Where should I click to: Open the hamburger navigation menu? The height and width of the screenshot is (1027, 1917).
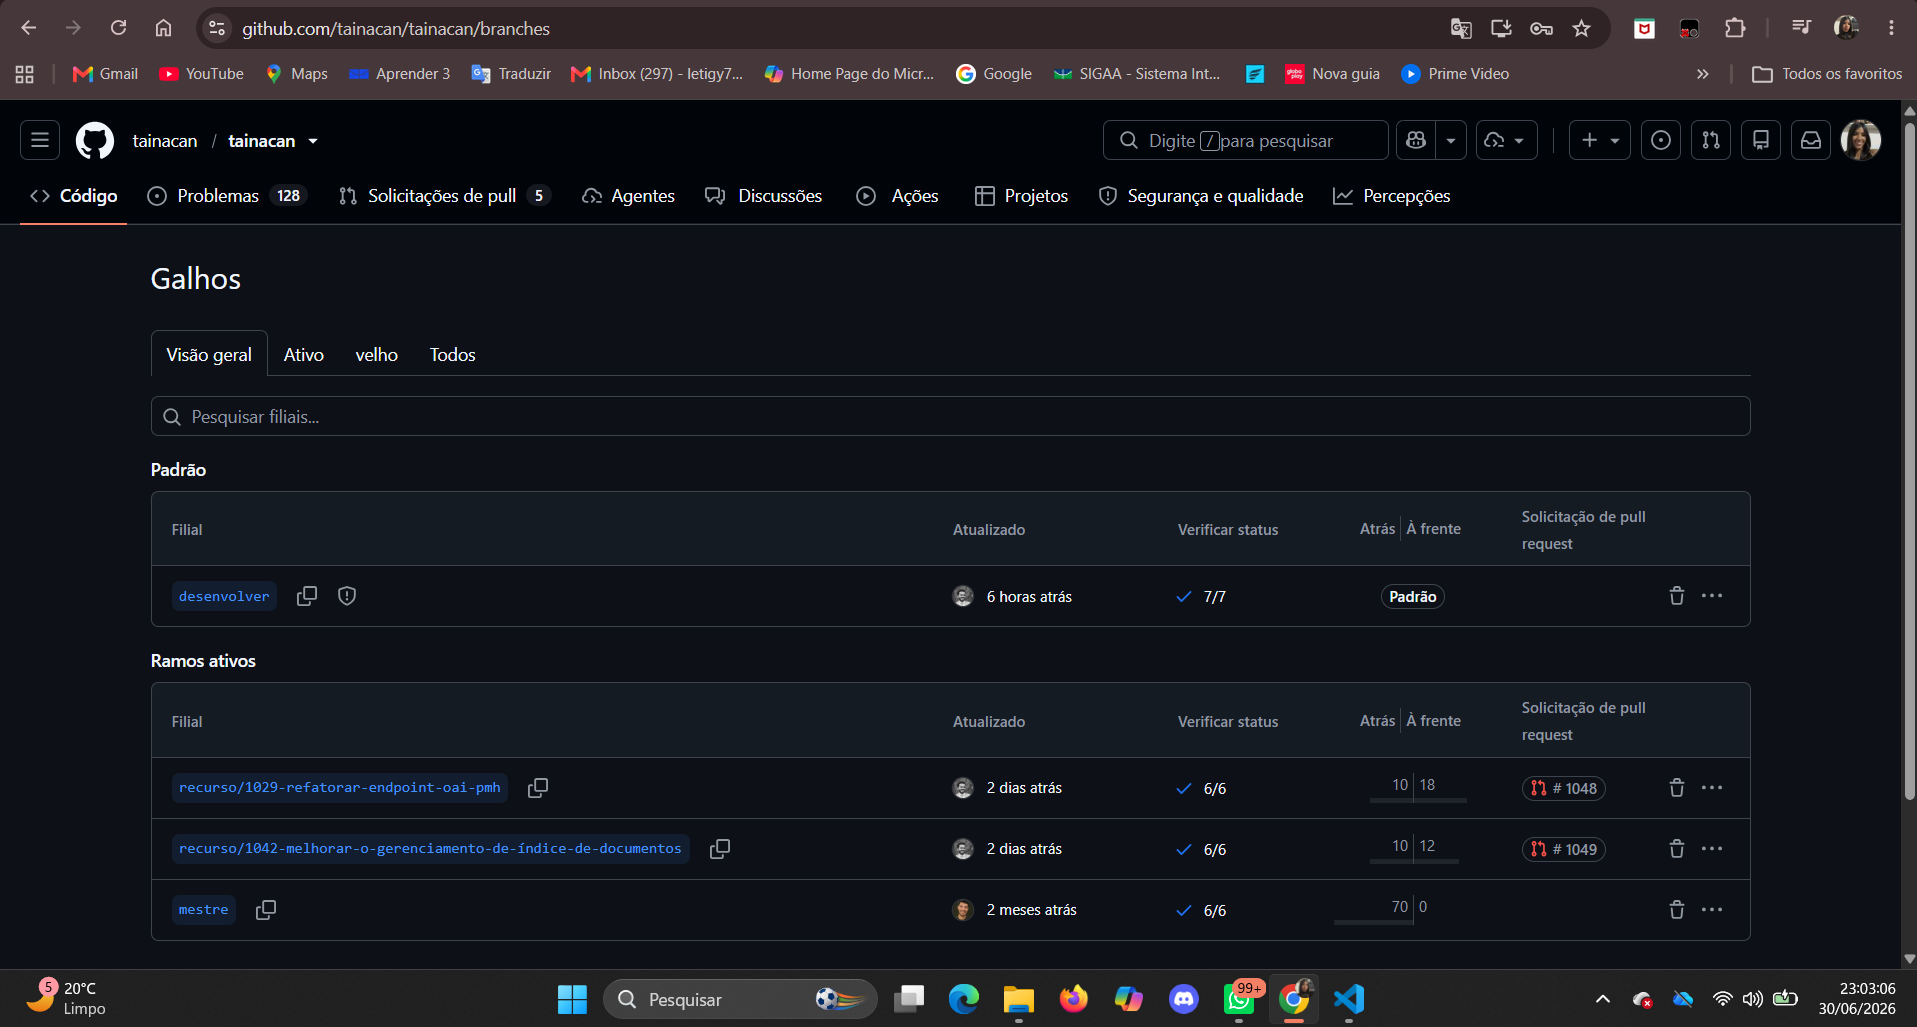40,141
